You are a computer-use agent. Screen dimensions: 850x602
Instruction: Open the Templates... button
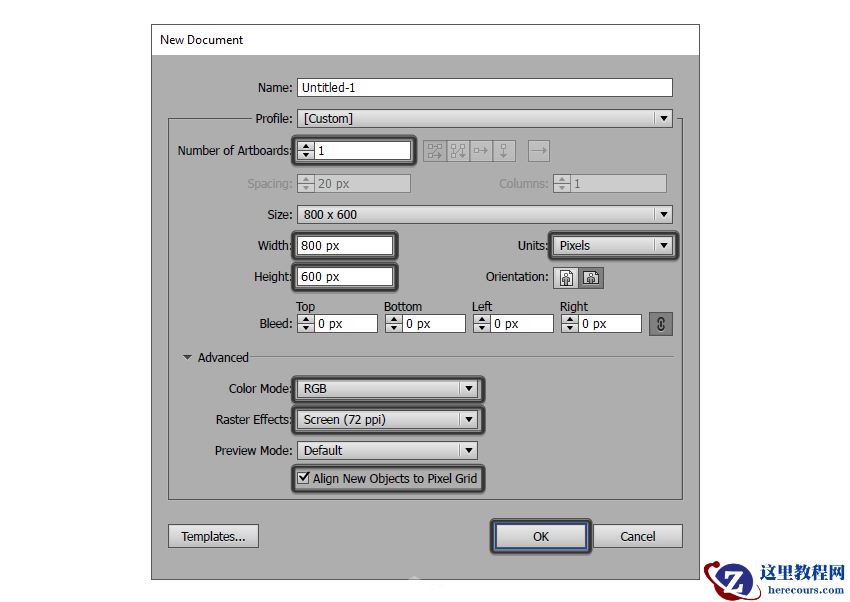pyautogui.click(x=213, y=536)
